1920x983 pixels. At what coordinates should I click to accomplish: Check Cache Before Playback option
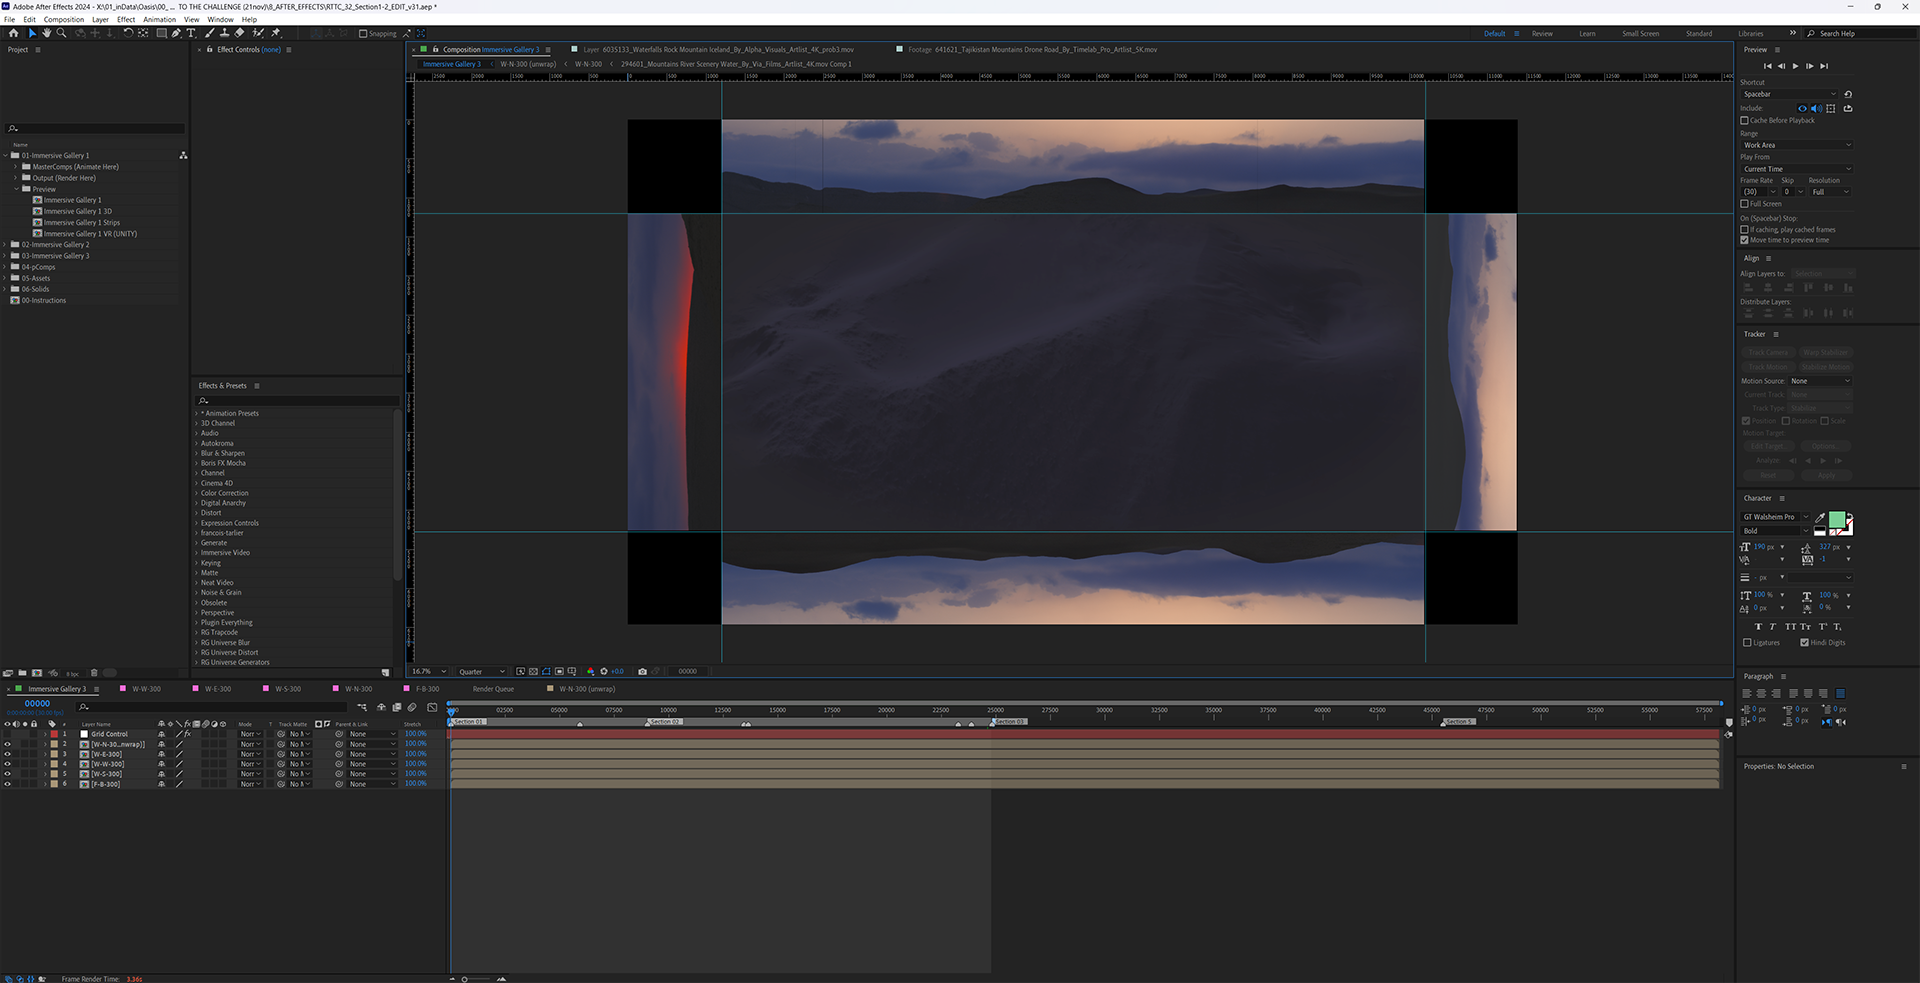pos(1745,120)
